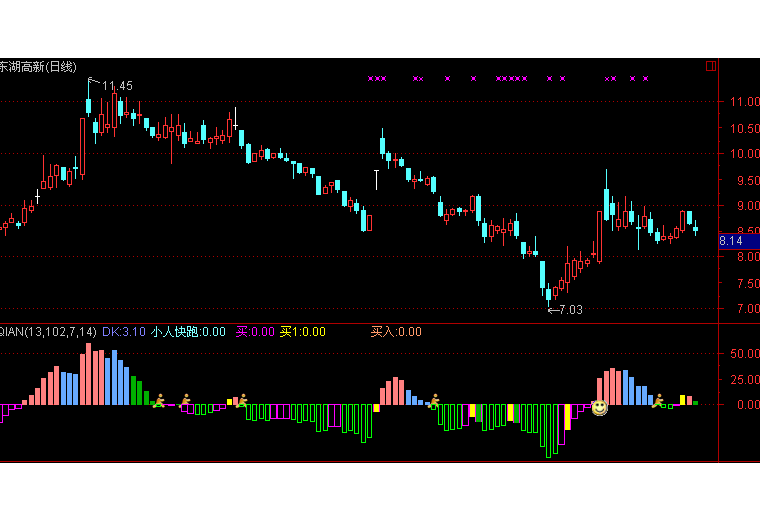This screenshot has width=760, height=522.
Task: Click the running man after the middle bar cluster
Action: click(x=433, y=400)
